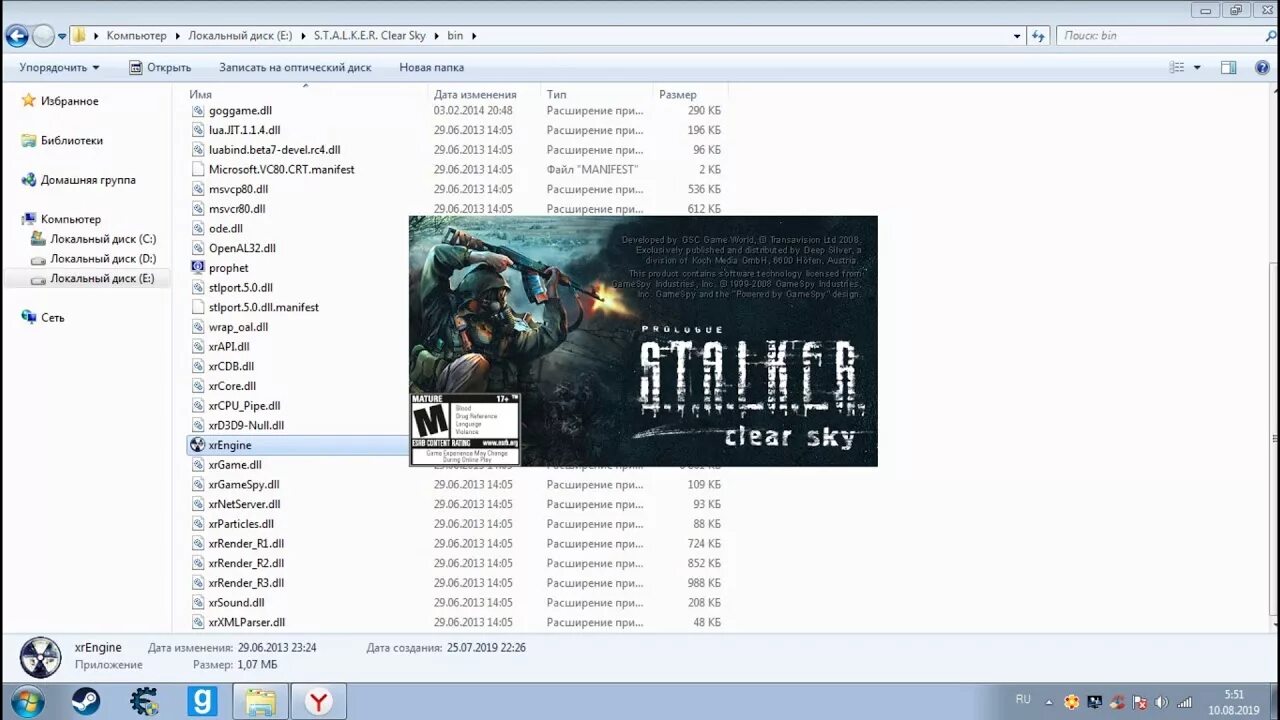The width and height of the screenshot is (1280, 720).
Task: Select the xrCore.dll file icon
Action: (x=197, y=386)
